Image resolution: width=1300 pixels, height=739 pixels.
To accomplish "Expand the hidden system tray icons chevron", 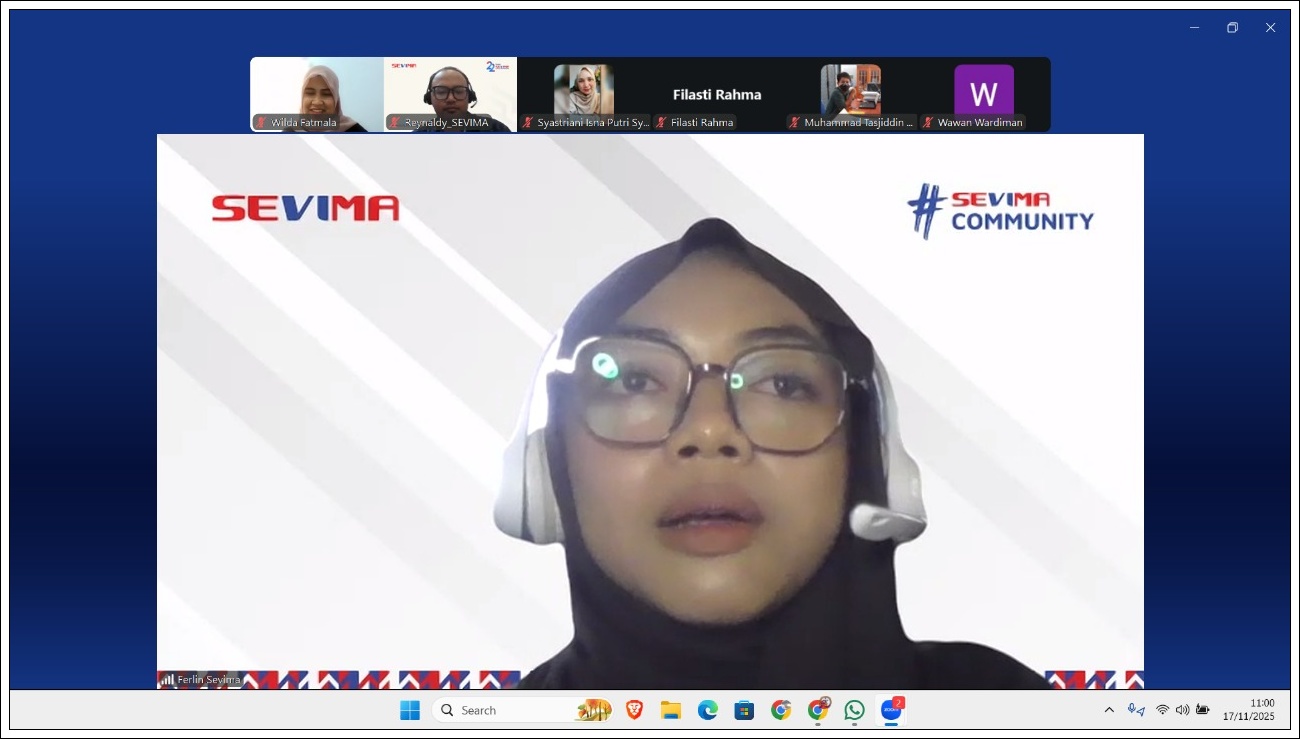I will click(1109, 710).
